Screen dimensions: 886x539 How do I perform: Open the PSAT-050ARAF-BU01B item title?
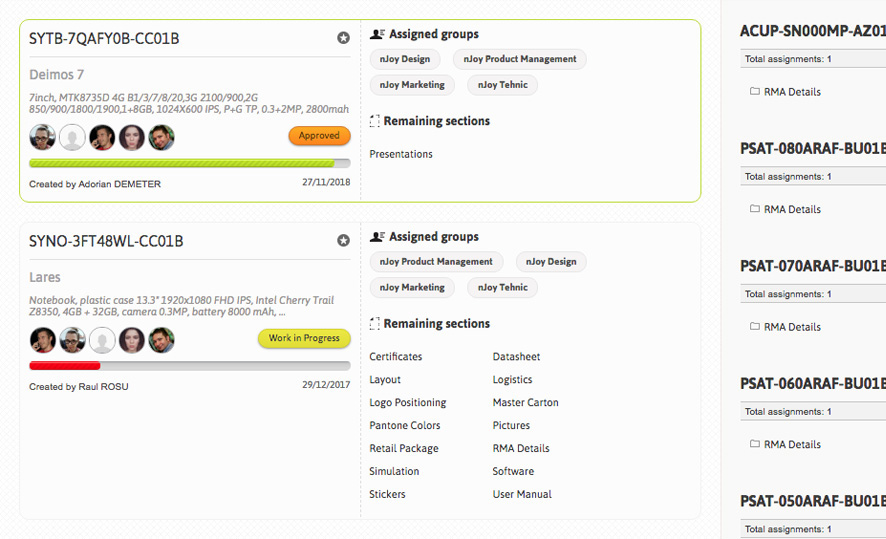[813, 501]
